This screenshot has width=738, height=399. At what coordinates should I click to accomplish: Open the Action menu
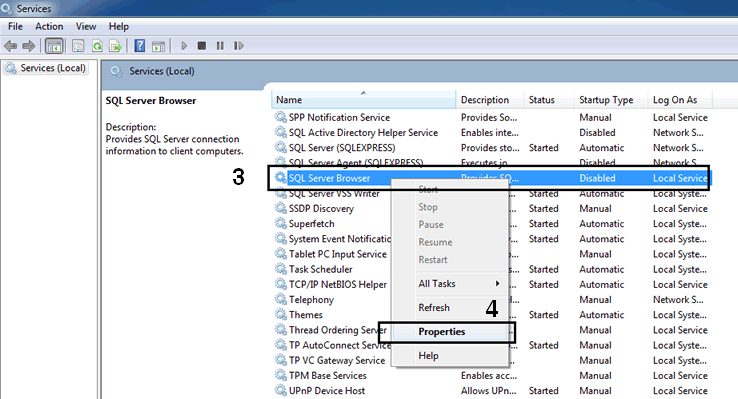49,26
